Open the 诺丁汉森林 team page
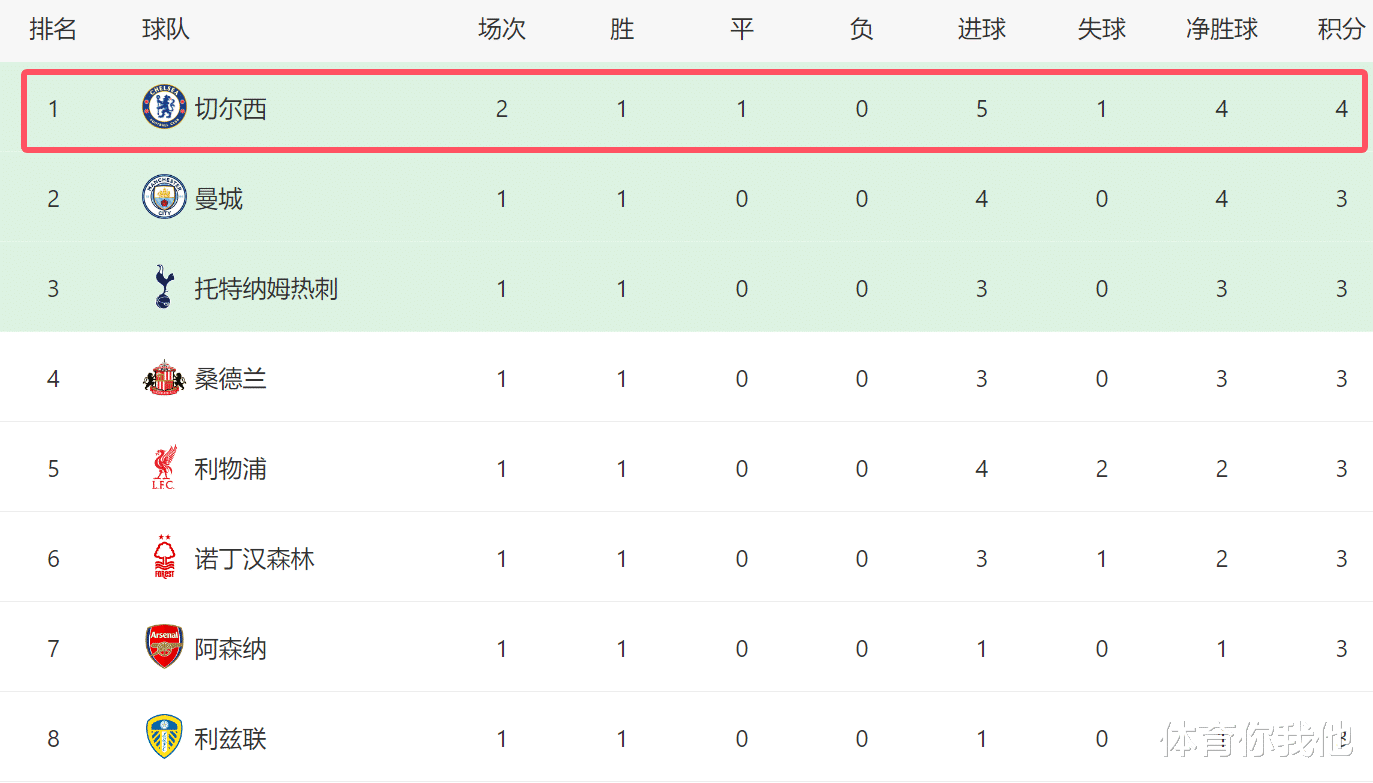Image resolution: width=1373 pixels, height=783 pixels. [254, 559]
